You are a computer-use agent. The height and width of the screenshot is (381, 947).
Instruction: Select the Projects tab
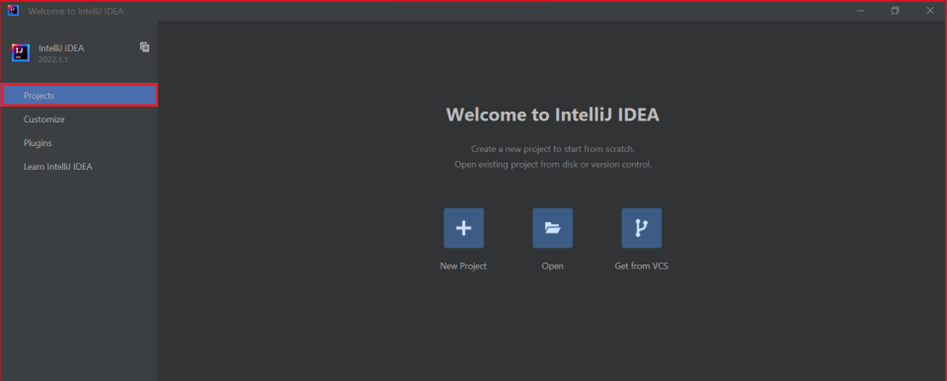[80, 95]
